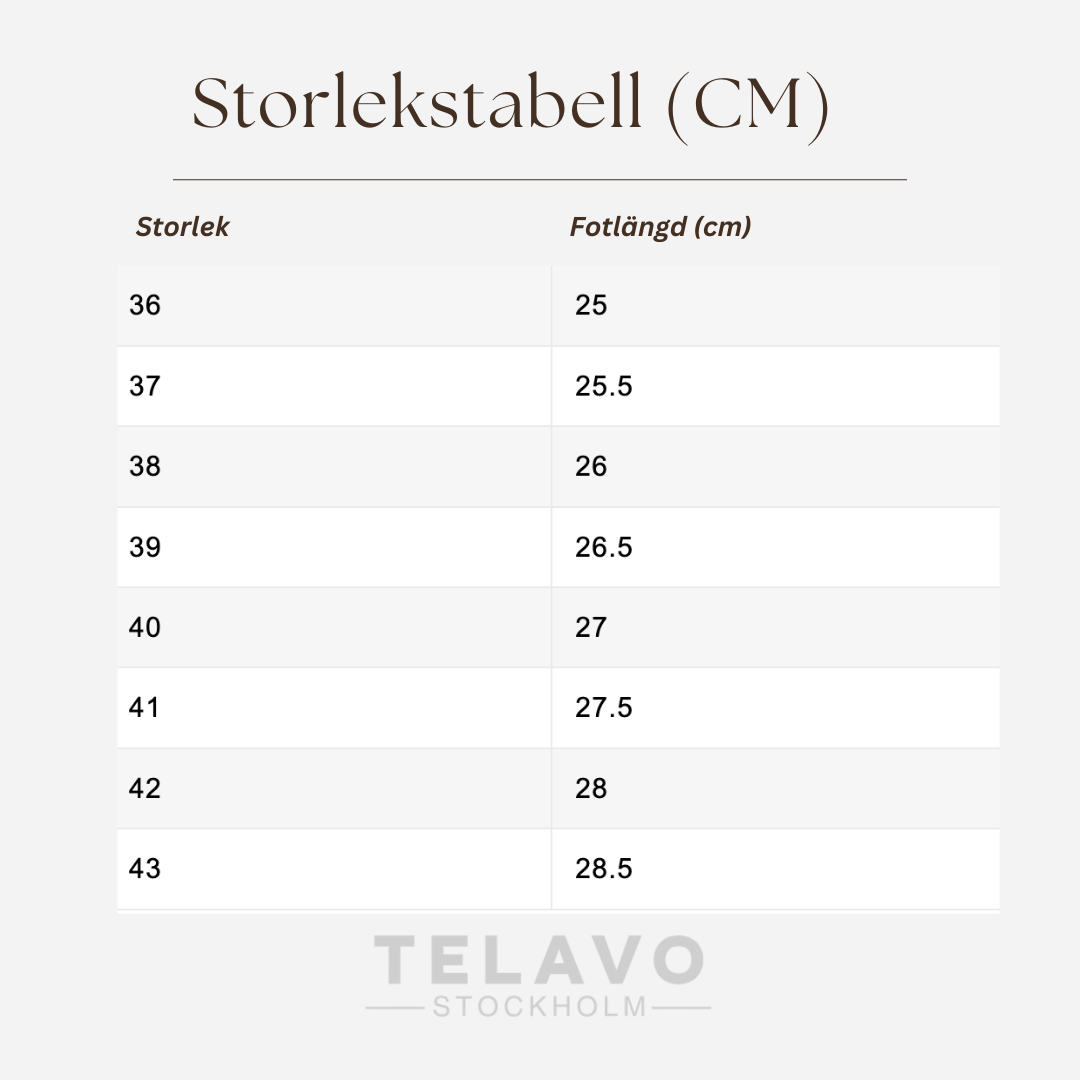The height and width of the screenshot is (1080, 1080).
Task: Select the 25.5 foot length cell
Action: point(603,386)
